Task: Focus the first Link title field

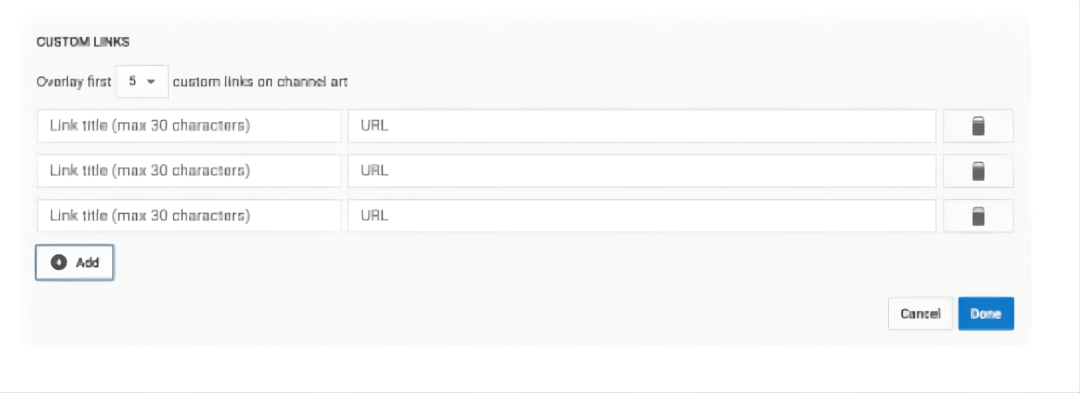Action: (x=189, y=126)
